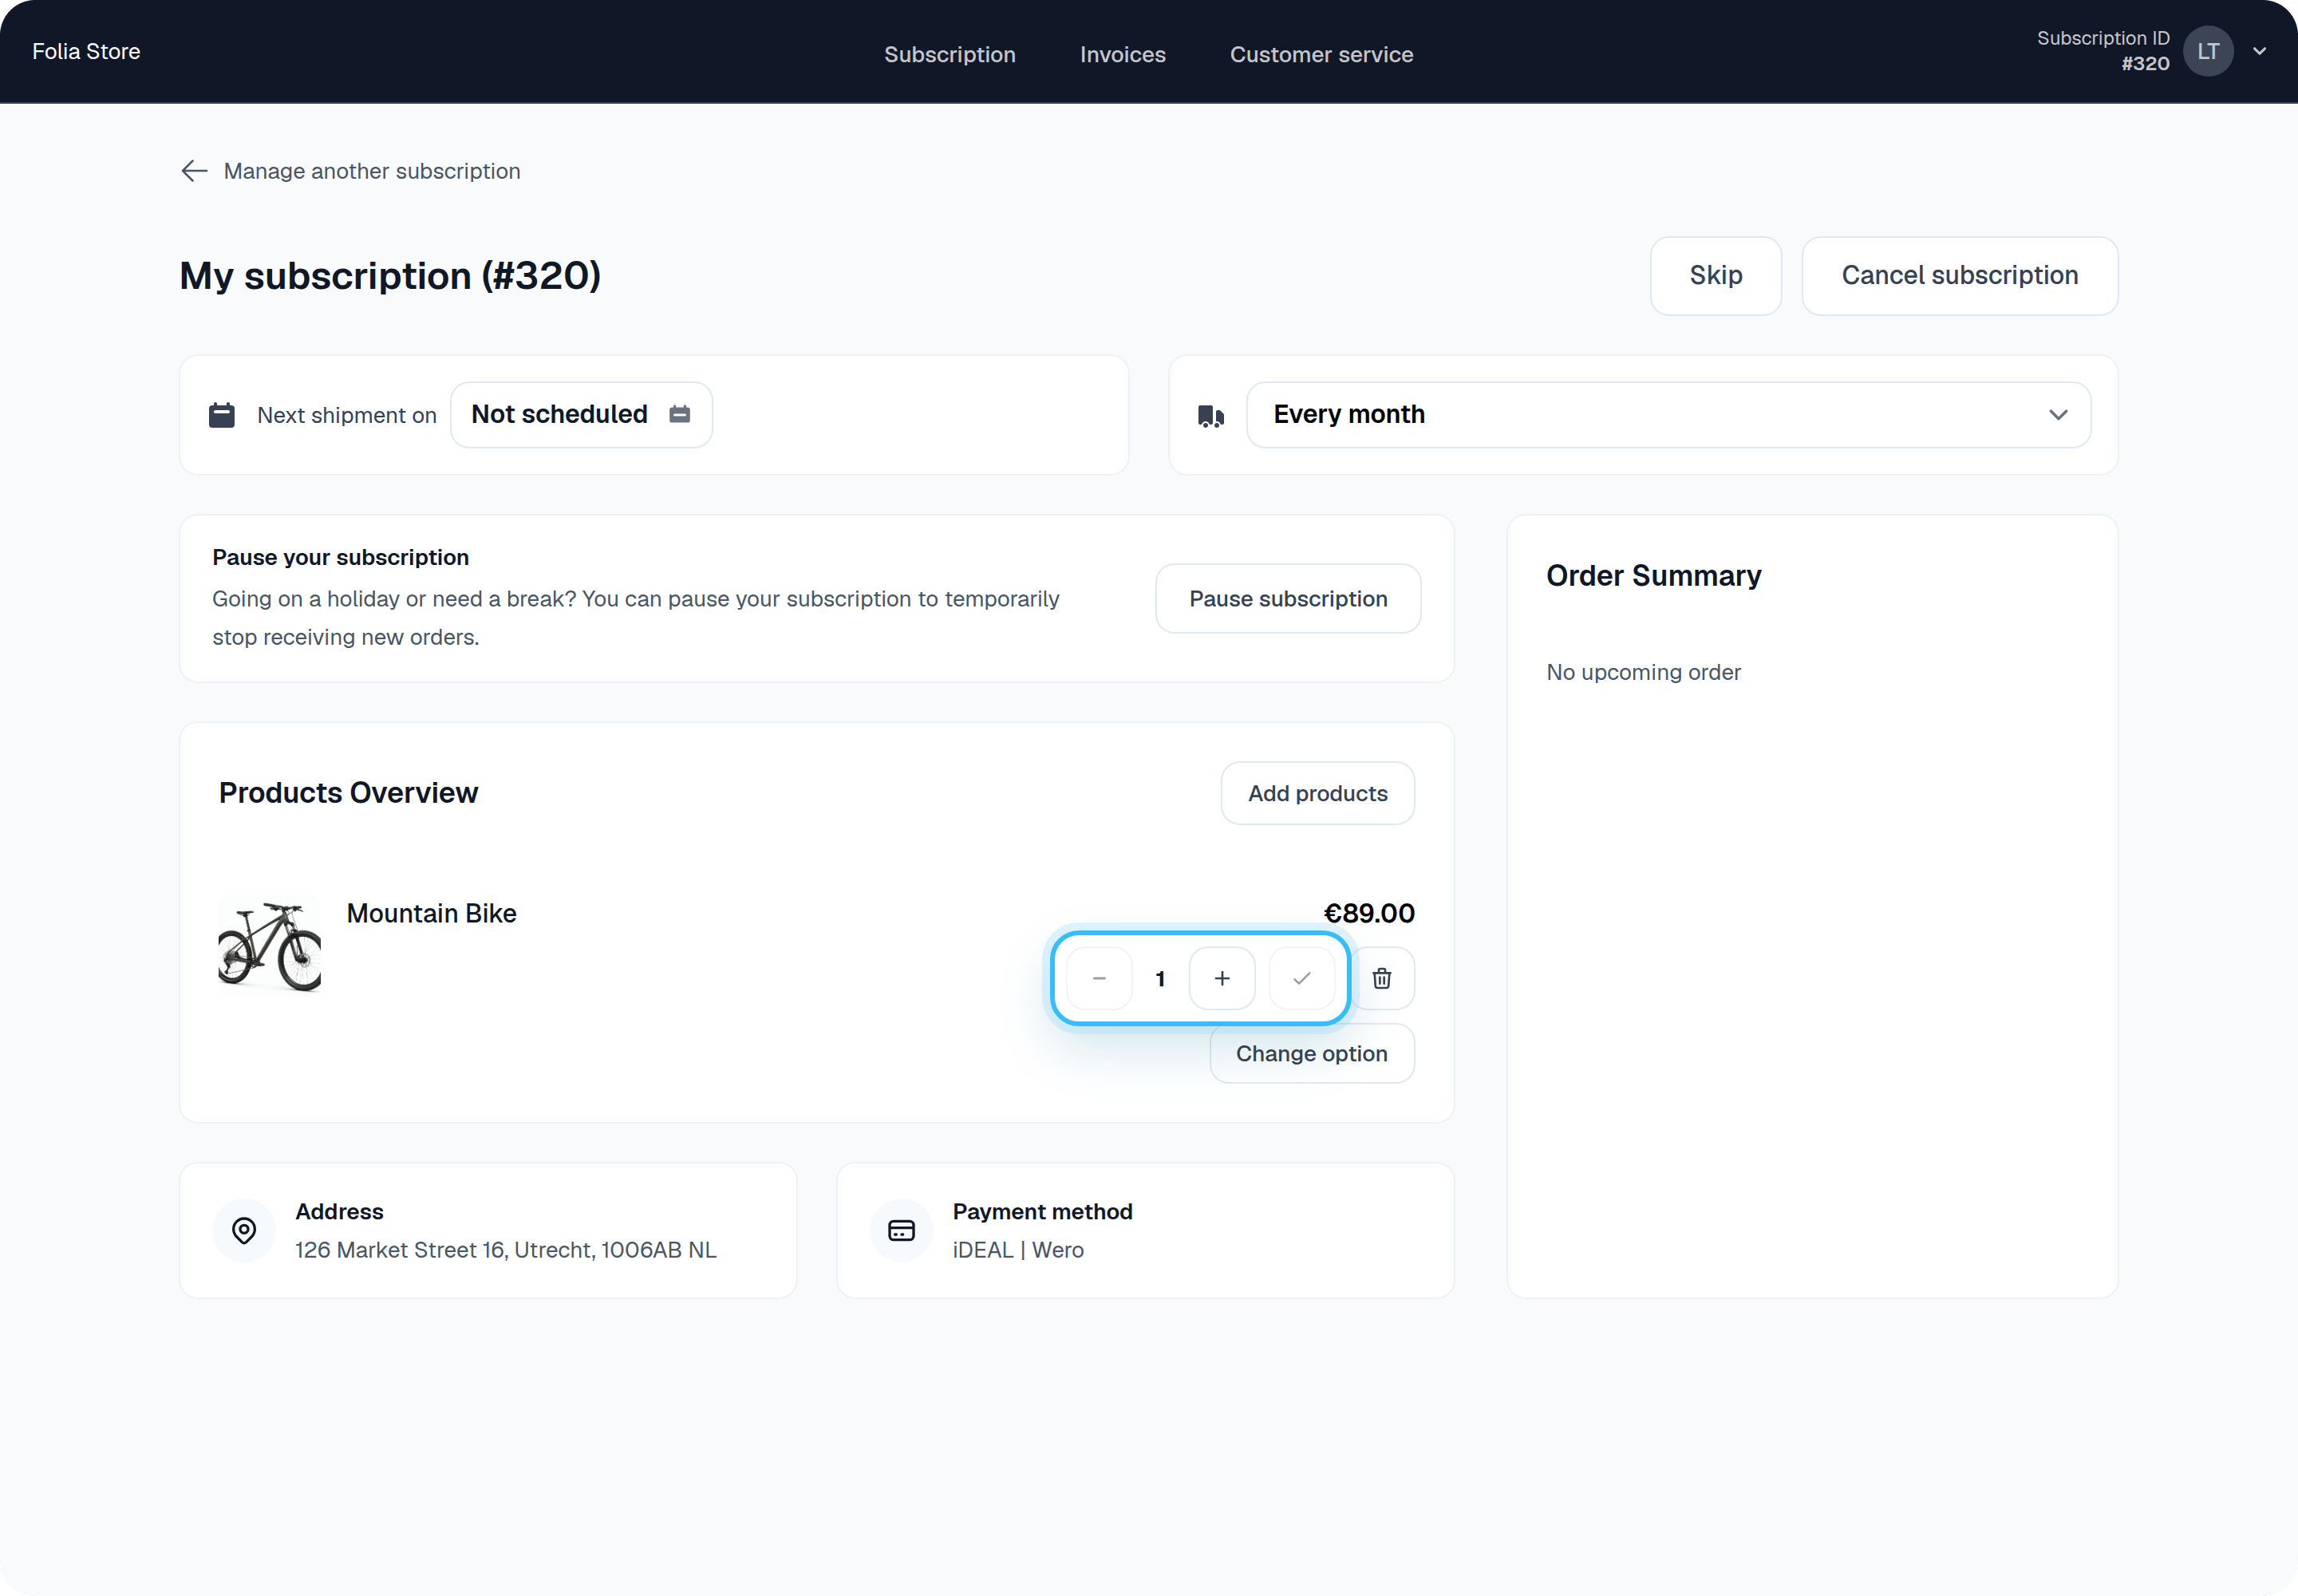Click the Order Summary heading
The height and width of the screenshot is (1596, 2298).
1654,576
